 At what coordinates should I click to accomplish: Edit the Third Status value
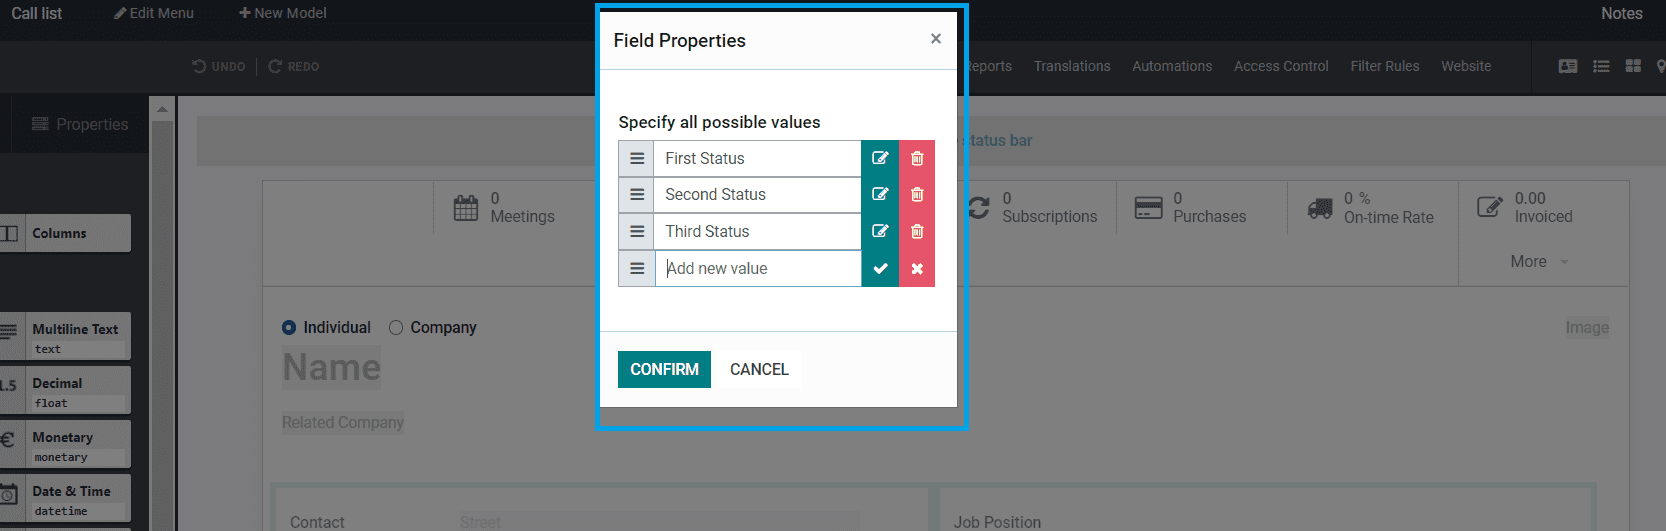pyautogui.click(x=880, y=231)
